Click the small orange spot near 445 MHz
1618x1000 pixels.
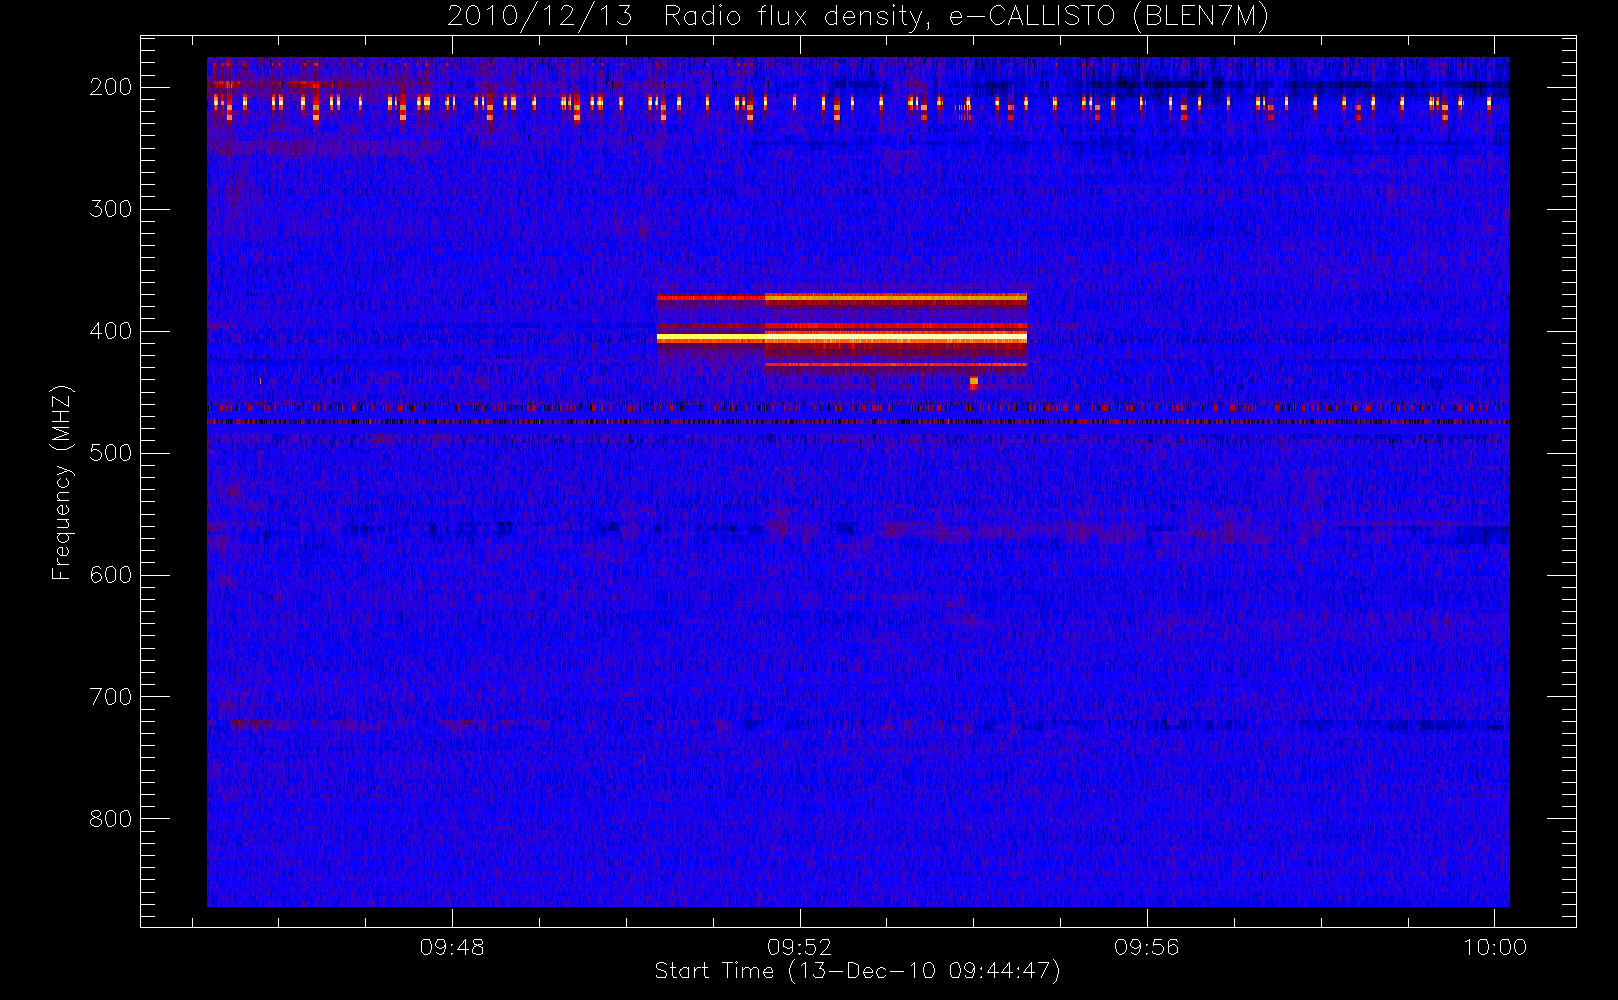[x=974, y=382]
